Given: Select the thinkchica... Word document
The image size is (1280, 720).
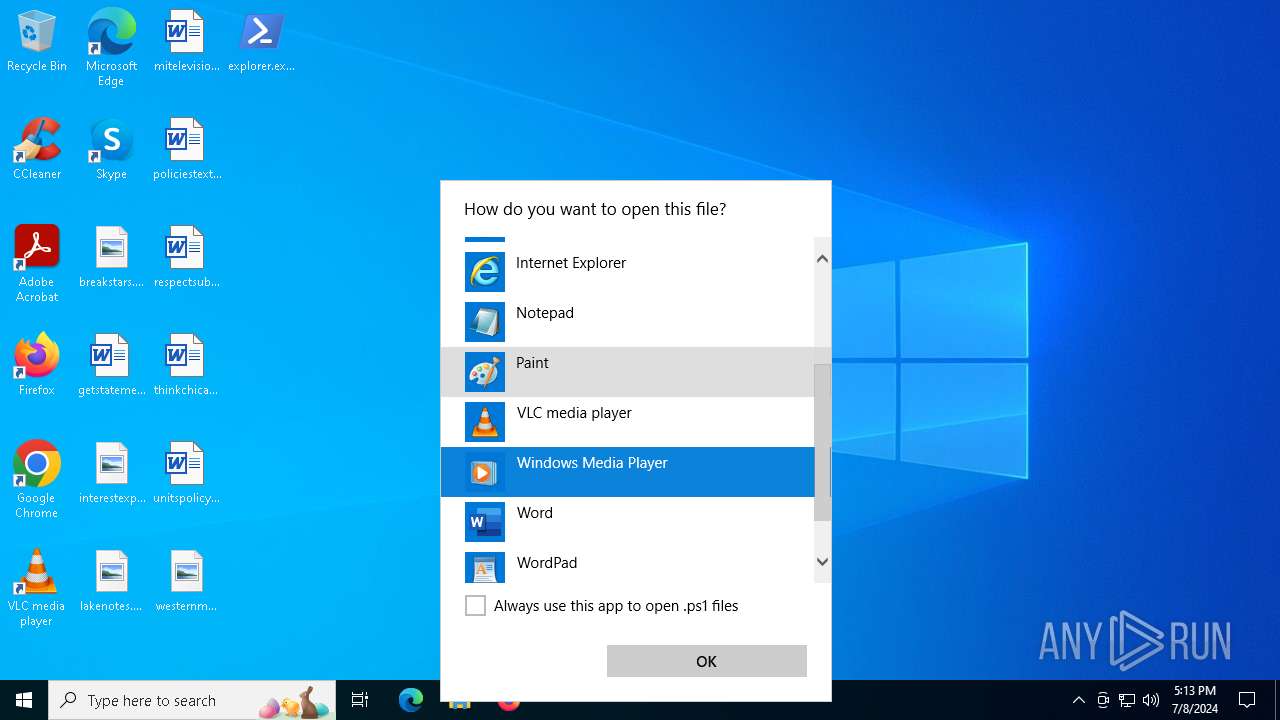Looking at the screenshot, I should [186, 366].
